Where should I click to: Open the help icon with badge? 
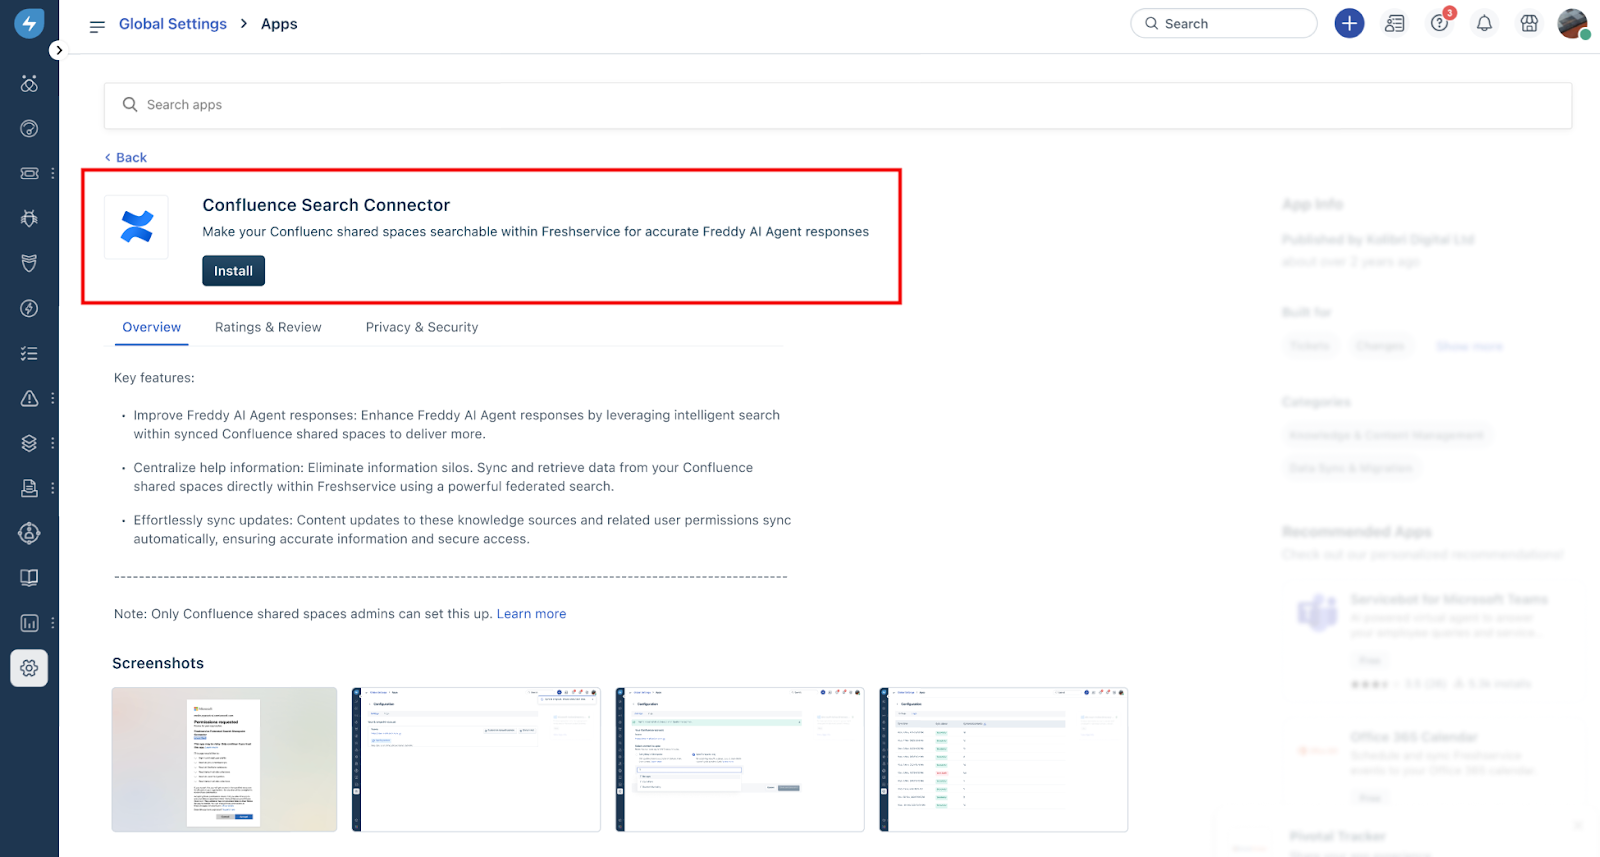(1440, 22)
